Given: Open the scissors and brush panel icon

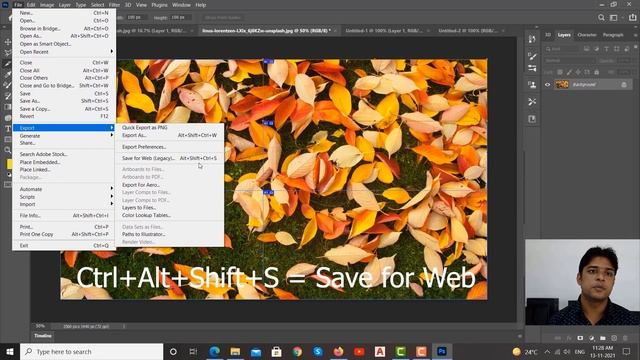Looking at the screenshot, I should pos(532,102).
